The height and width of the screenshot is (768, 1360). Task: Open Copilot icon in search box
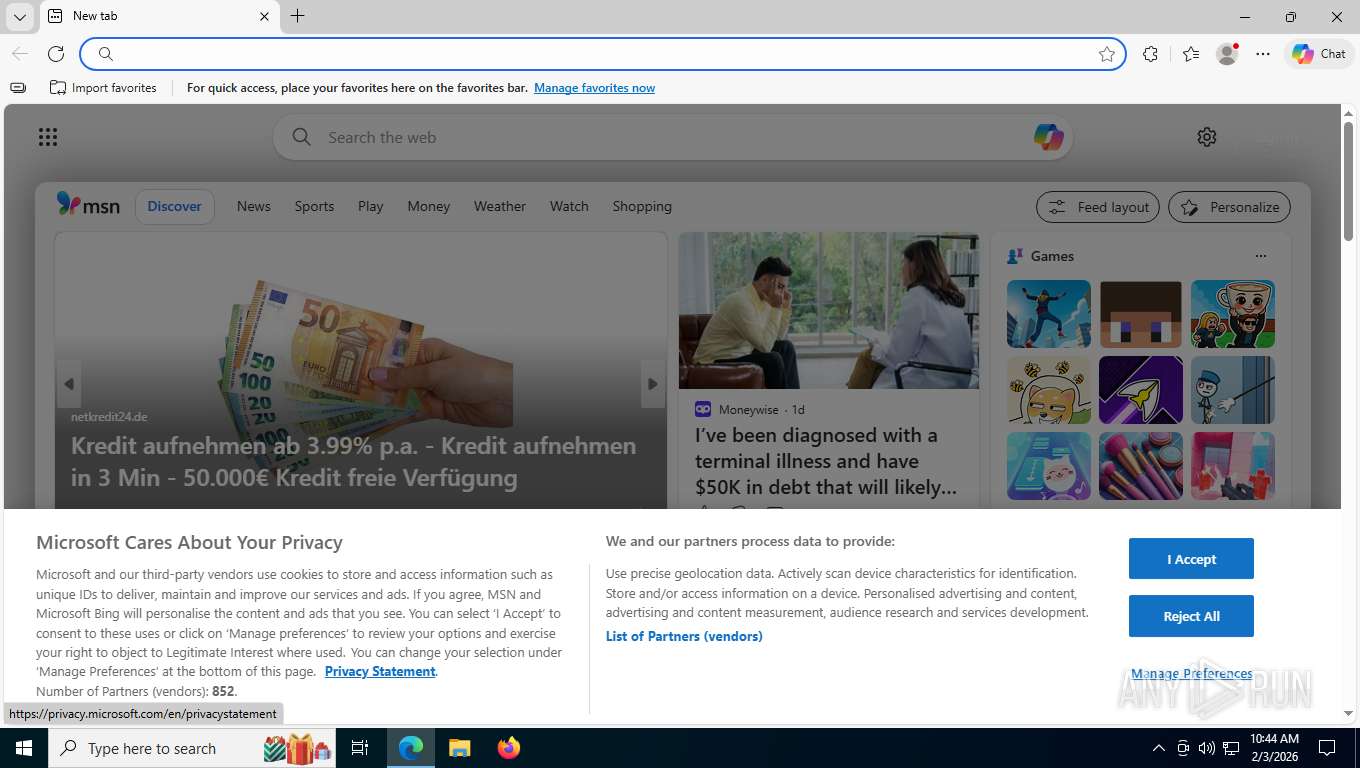click(x=1048, y=137)
